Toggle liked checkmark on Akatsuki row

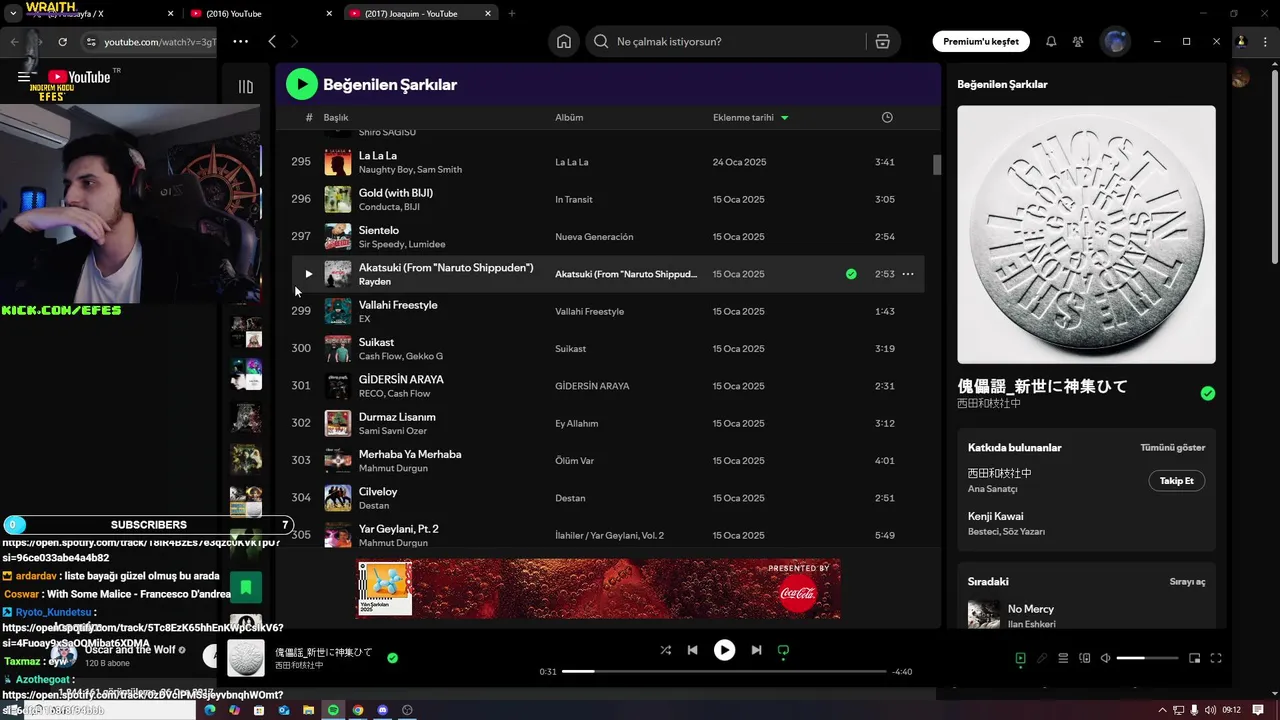coord(851,274)
